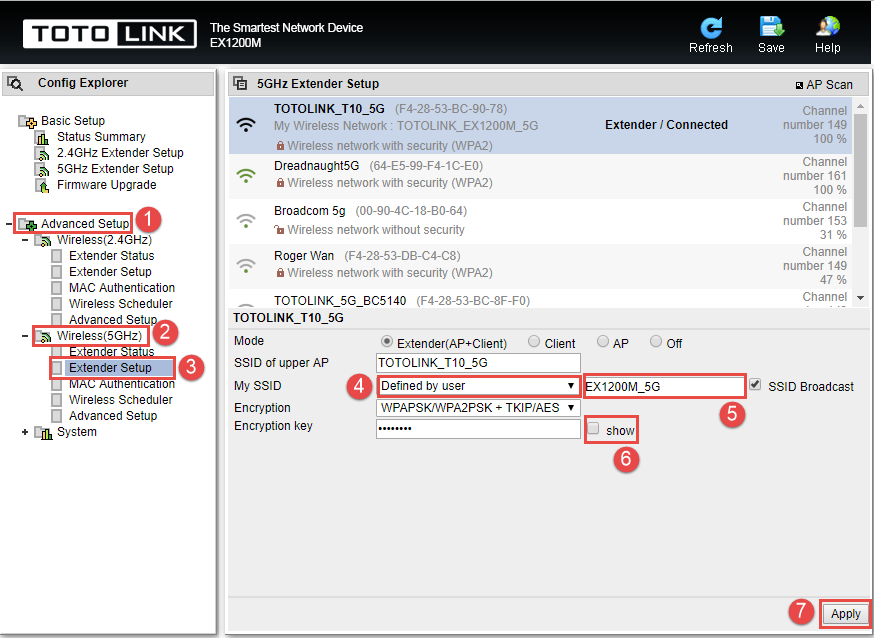The image size is (874, 638).
Task: Open Wireless Scheduler under Wireless(5GHz)
Action: pyautogui.click(x=121, y=400)
